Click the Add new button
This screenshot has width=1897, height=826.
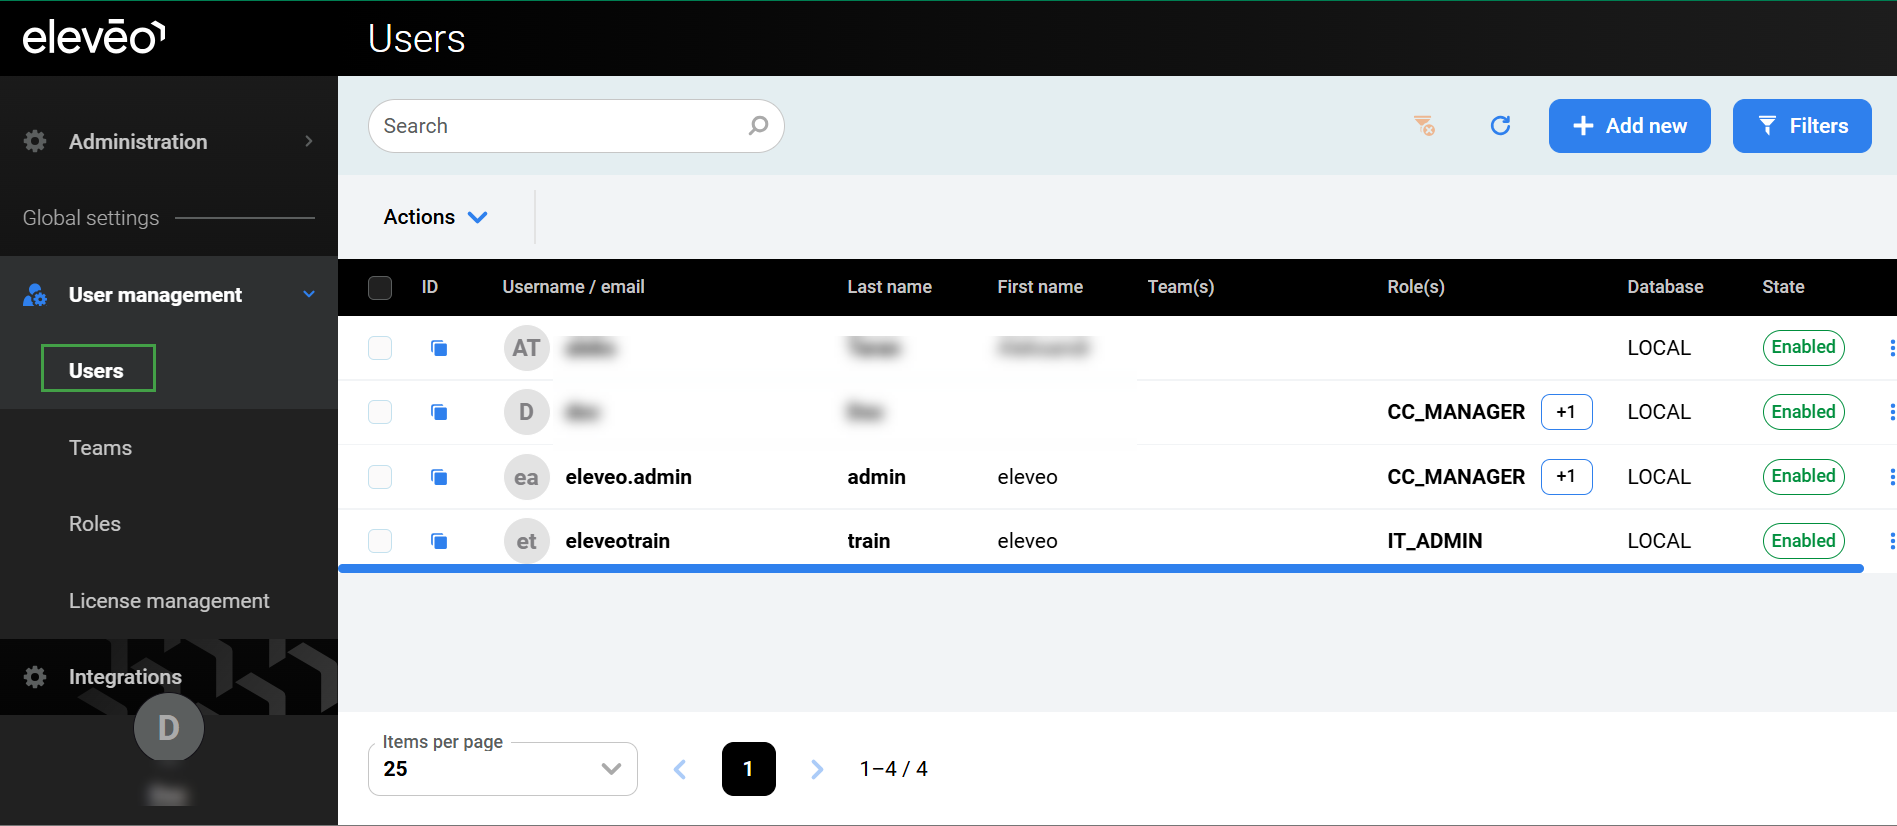pos(1629,126)
